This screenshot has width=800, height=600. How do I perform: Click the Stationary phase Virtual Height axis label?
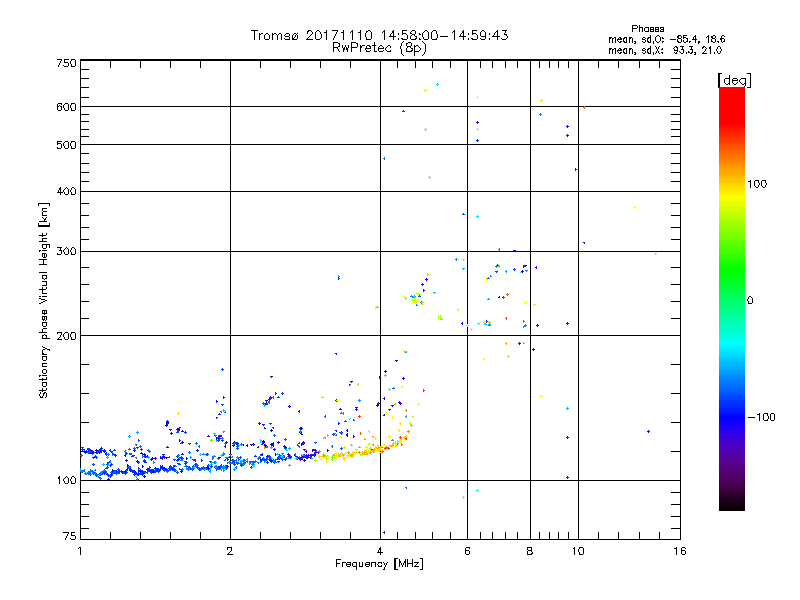(43, 300)
